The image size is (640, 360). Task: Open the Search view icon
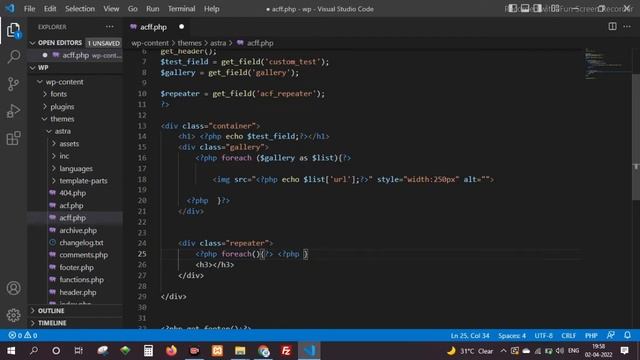click(13, 56)
